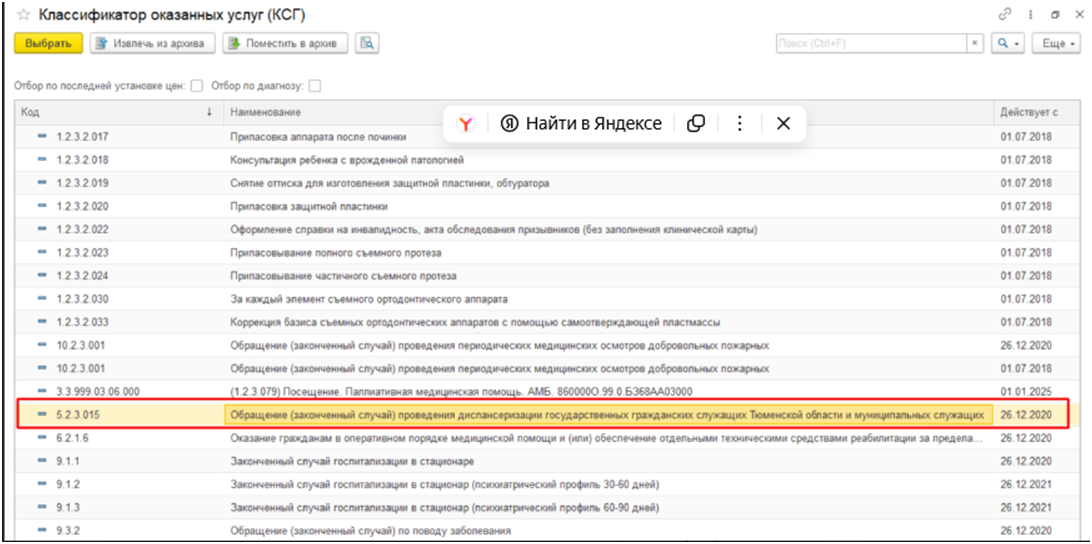Click the copy icon in Yandex popup
Screen dimensions: 1092x544
click(696, 123)
